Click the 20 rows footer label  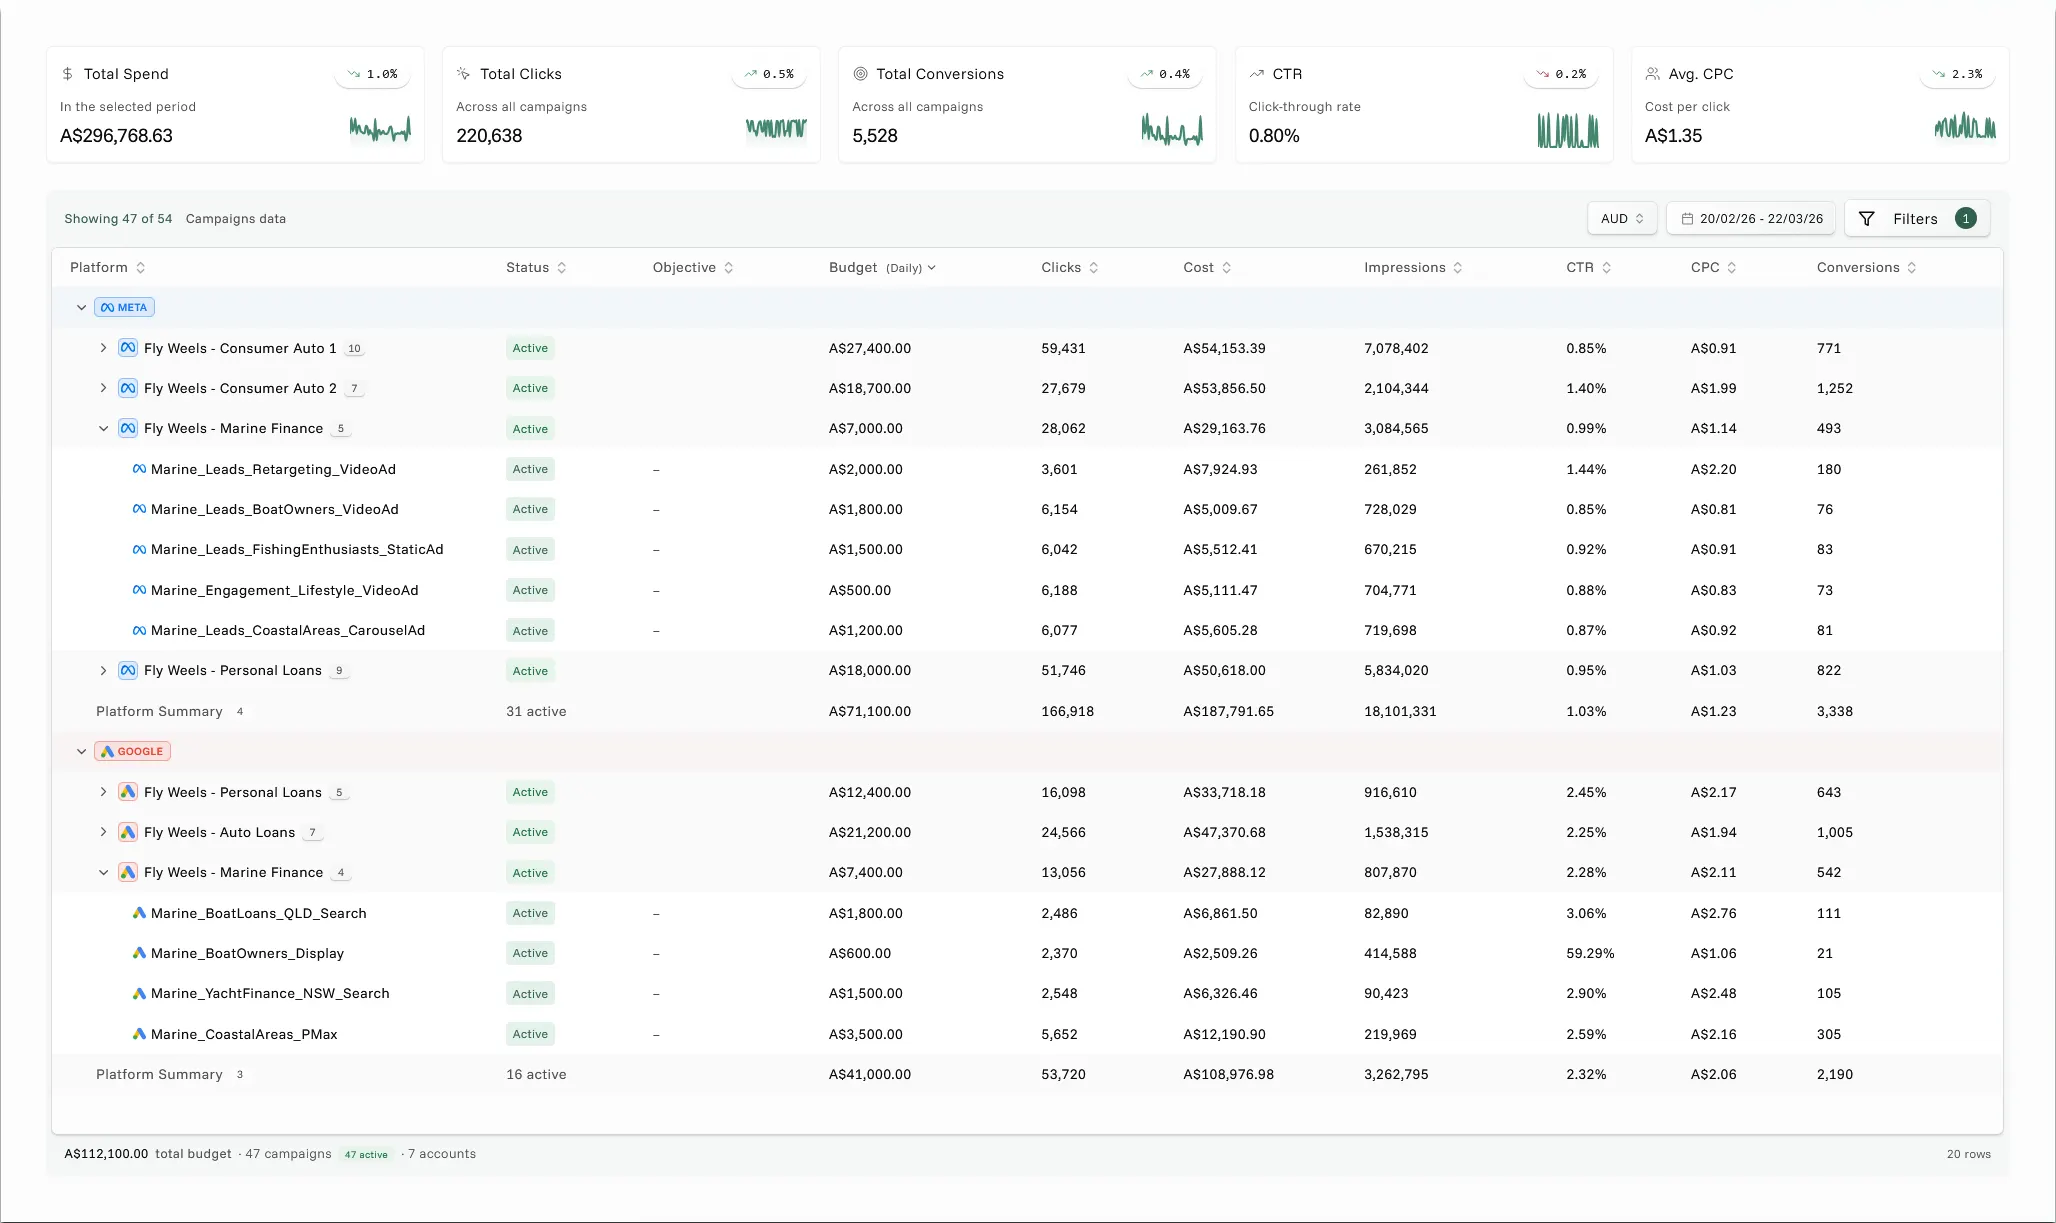click(1968, 1154)
